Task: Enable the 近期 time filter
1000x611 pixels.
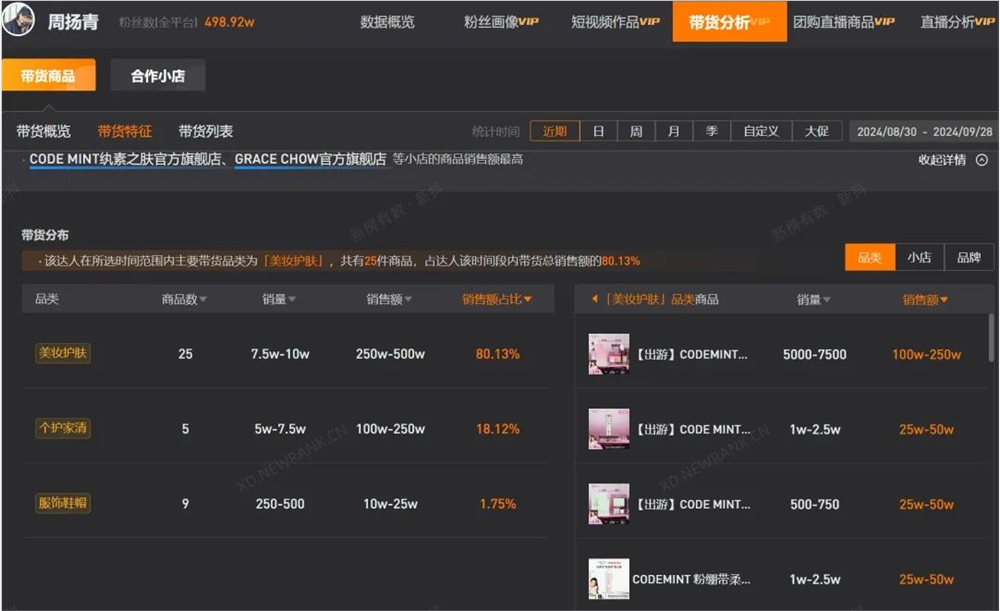Action: tap(554, 130)
